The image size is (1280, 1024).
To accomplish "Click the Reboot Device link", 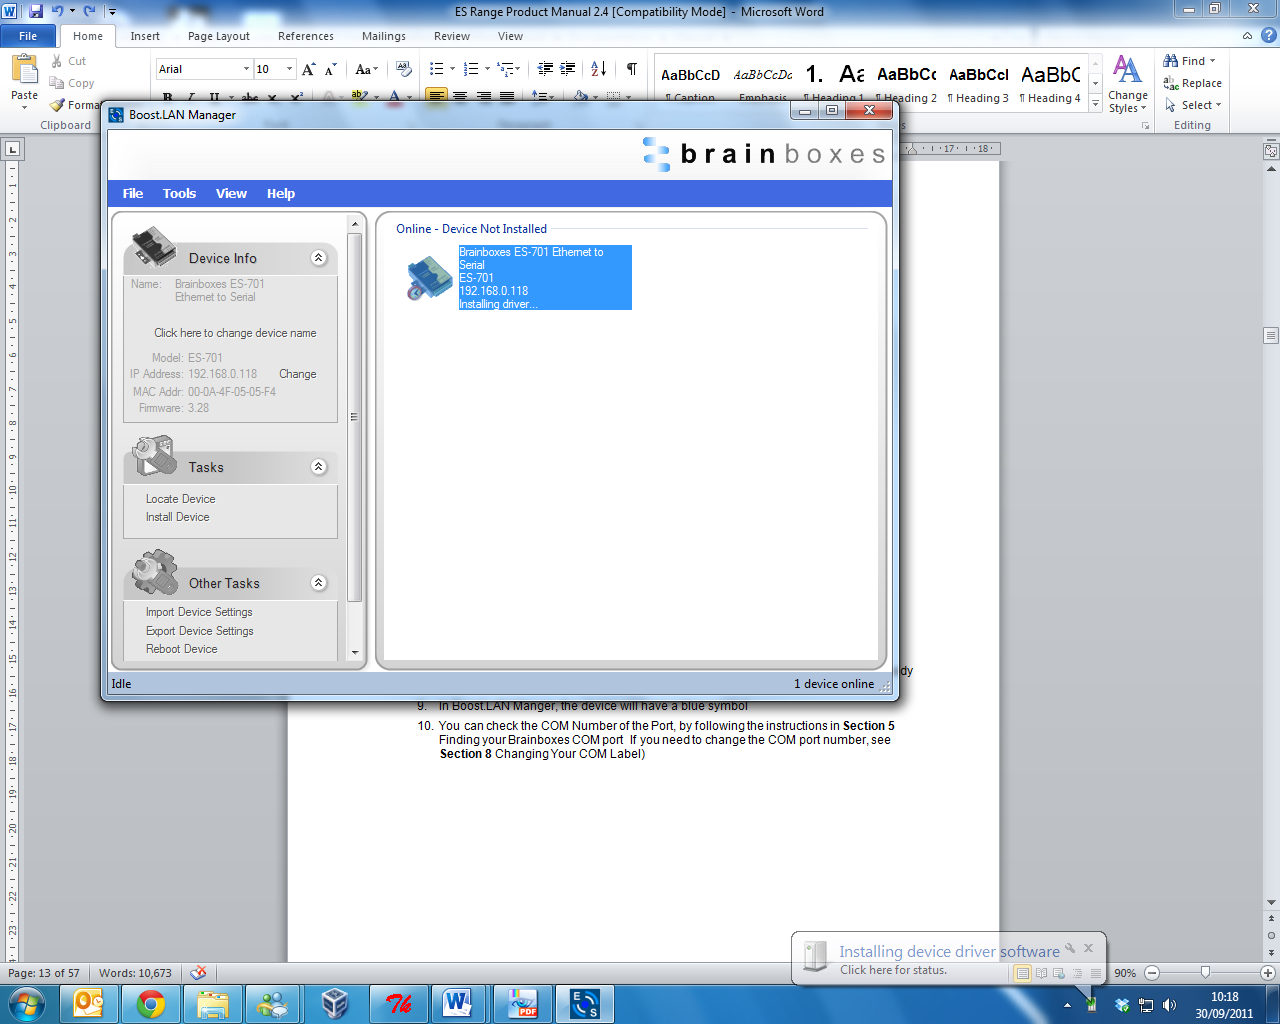I will [x=181, y=649].
